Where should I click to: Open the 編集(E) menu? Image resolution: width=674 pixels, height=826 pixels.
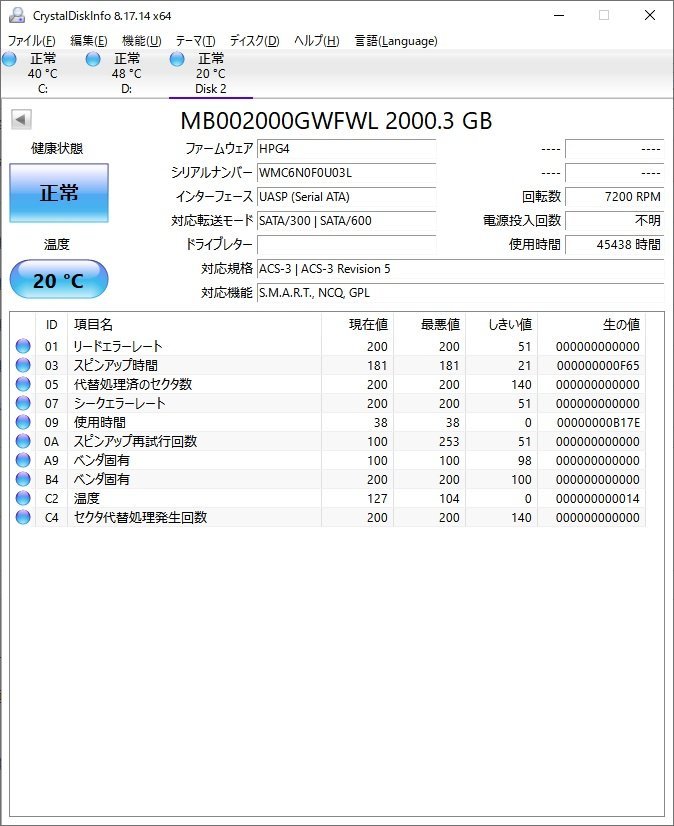pos(89,41)
